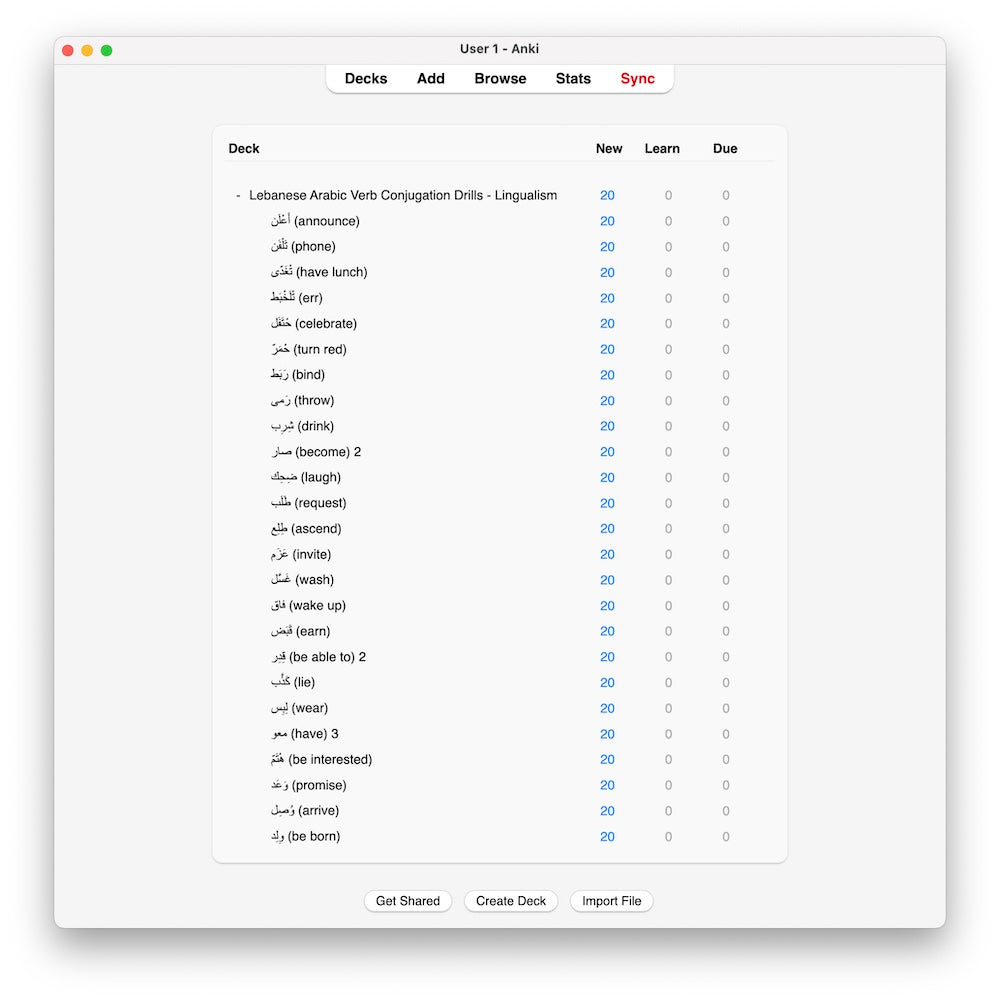Open the (announce) subdeck
Screen dimensions: 1000x1000
click(x=315, y=221)
